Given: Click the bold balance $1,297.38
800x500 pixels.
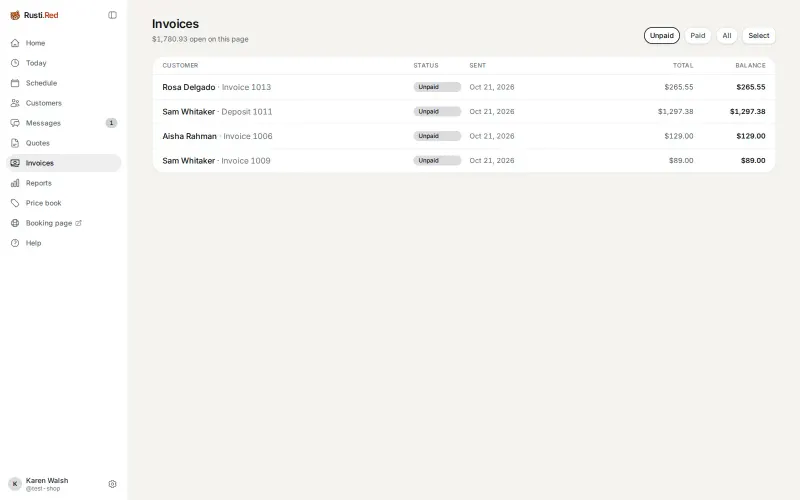Looking at the screenshot, I should [747, 112].
